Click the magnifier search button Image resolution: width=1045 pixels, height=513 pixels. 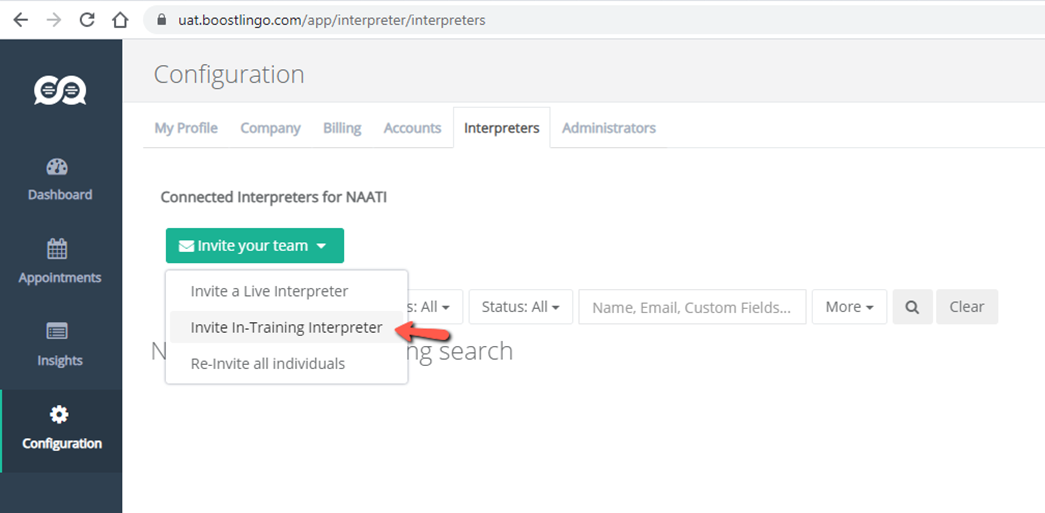[x=912, y=307]
